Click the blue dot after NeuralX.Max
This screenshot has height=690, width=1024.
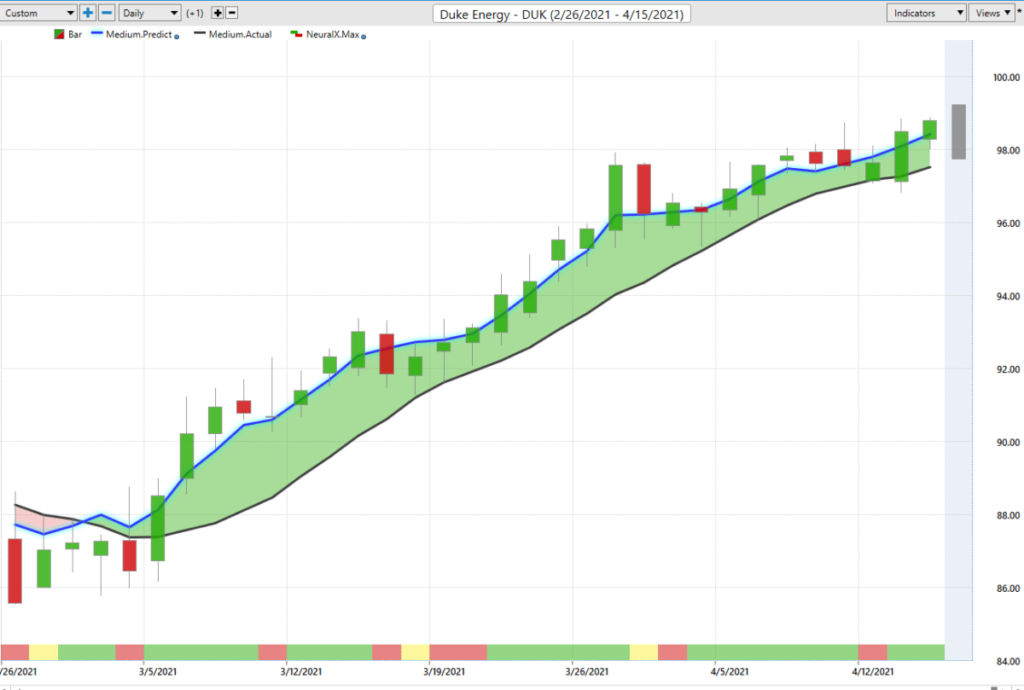(364, 37)
